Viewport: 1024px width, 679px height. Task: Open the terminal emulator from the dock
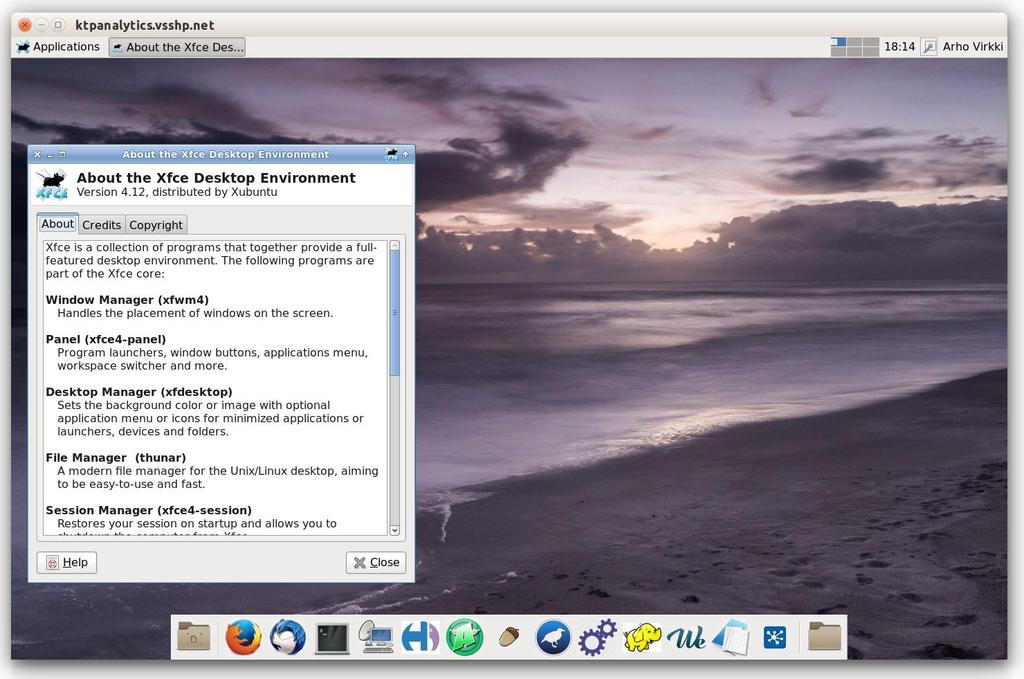pyautogui.click(x=332, y=638)
